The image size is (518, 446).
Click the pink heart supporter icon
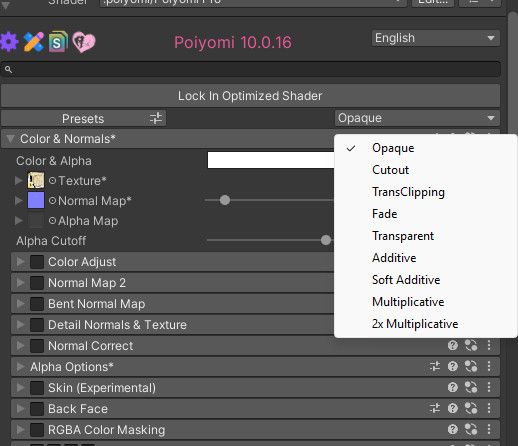coord(84,42)
